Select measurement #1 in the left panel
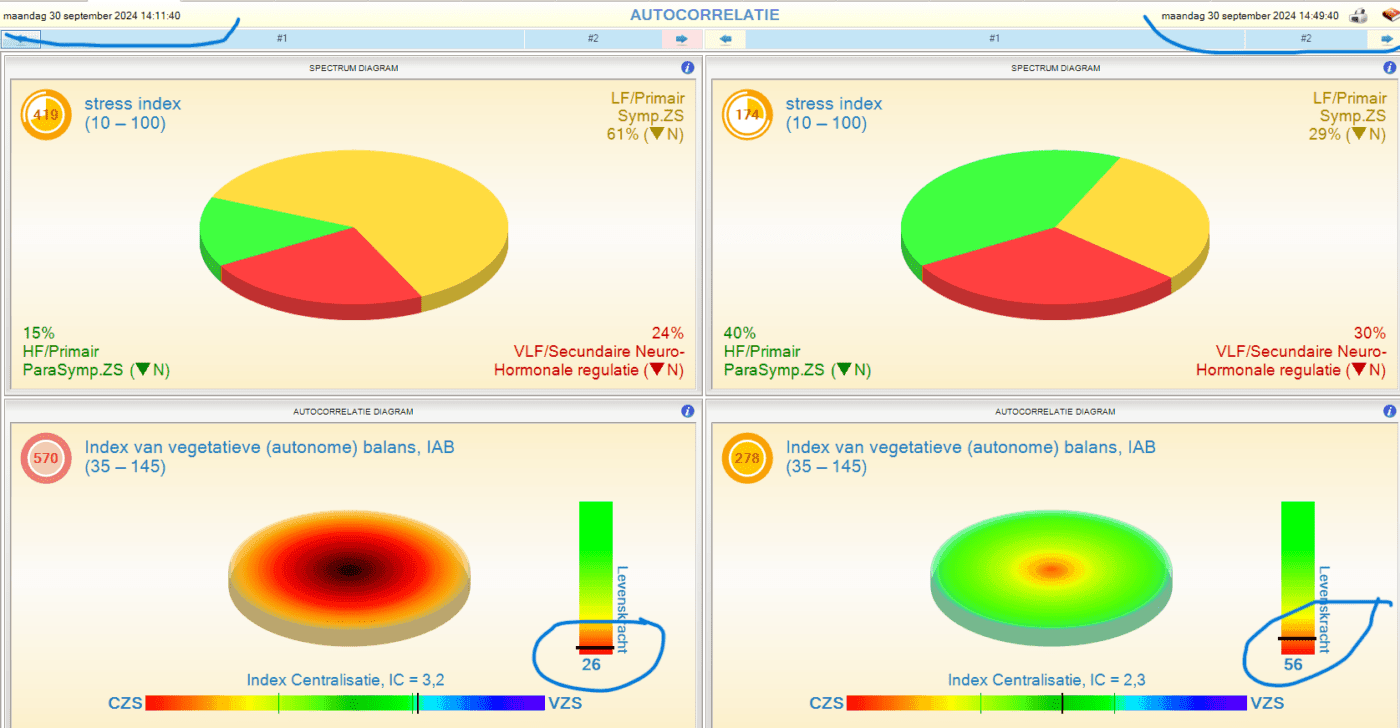Image resolution: width=1400 pixels, height=728 pixels. click(282, 39)
